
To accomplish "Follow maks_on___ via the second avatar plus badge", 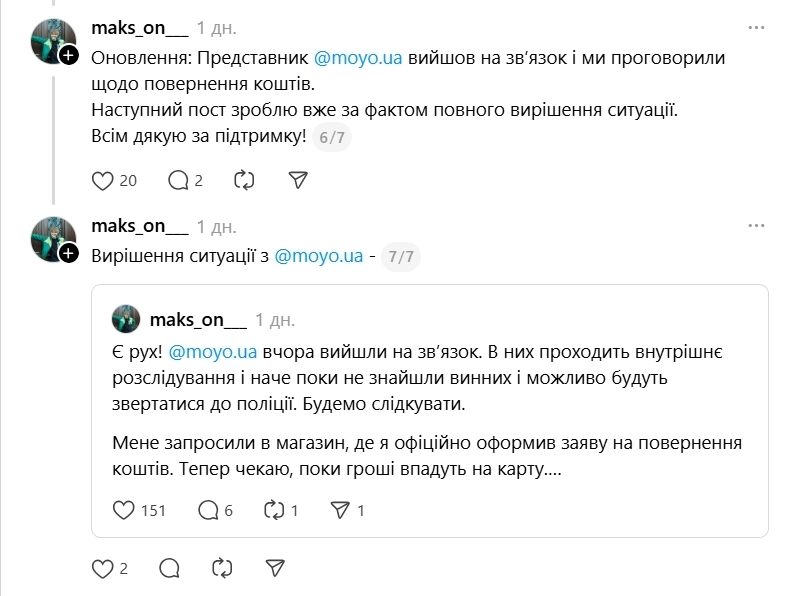I will click(68, 254).
